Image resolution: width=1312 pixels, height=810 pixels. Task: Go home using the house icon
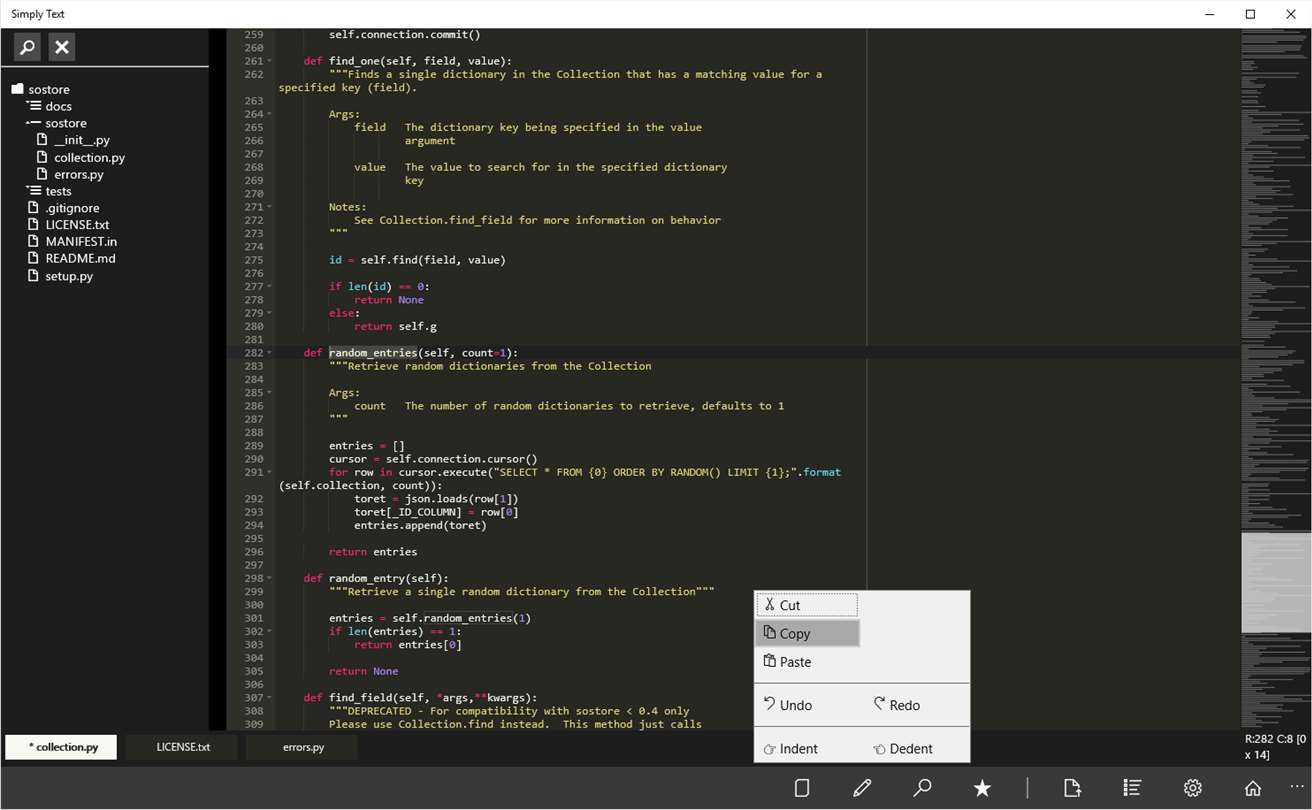tap(1252, 788)
